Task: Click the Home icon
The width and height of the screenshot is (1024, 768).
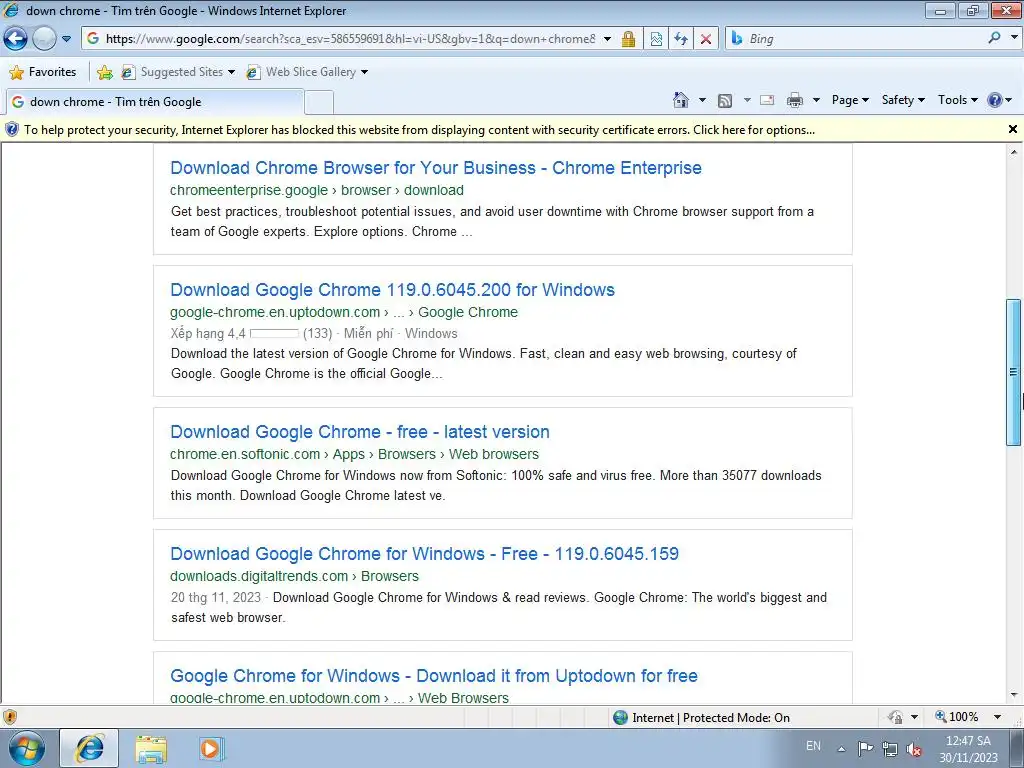Action: pos(680,100)
